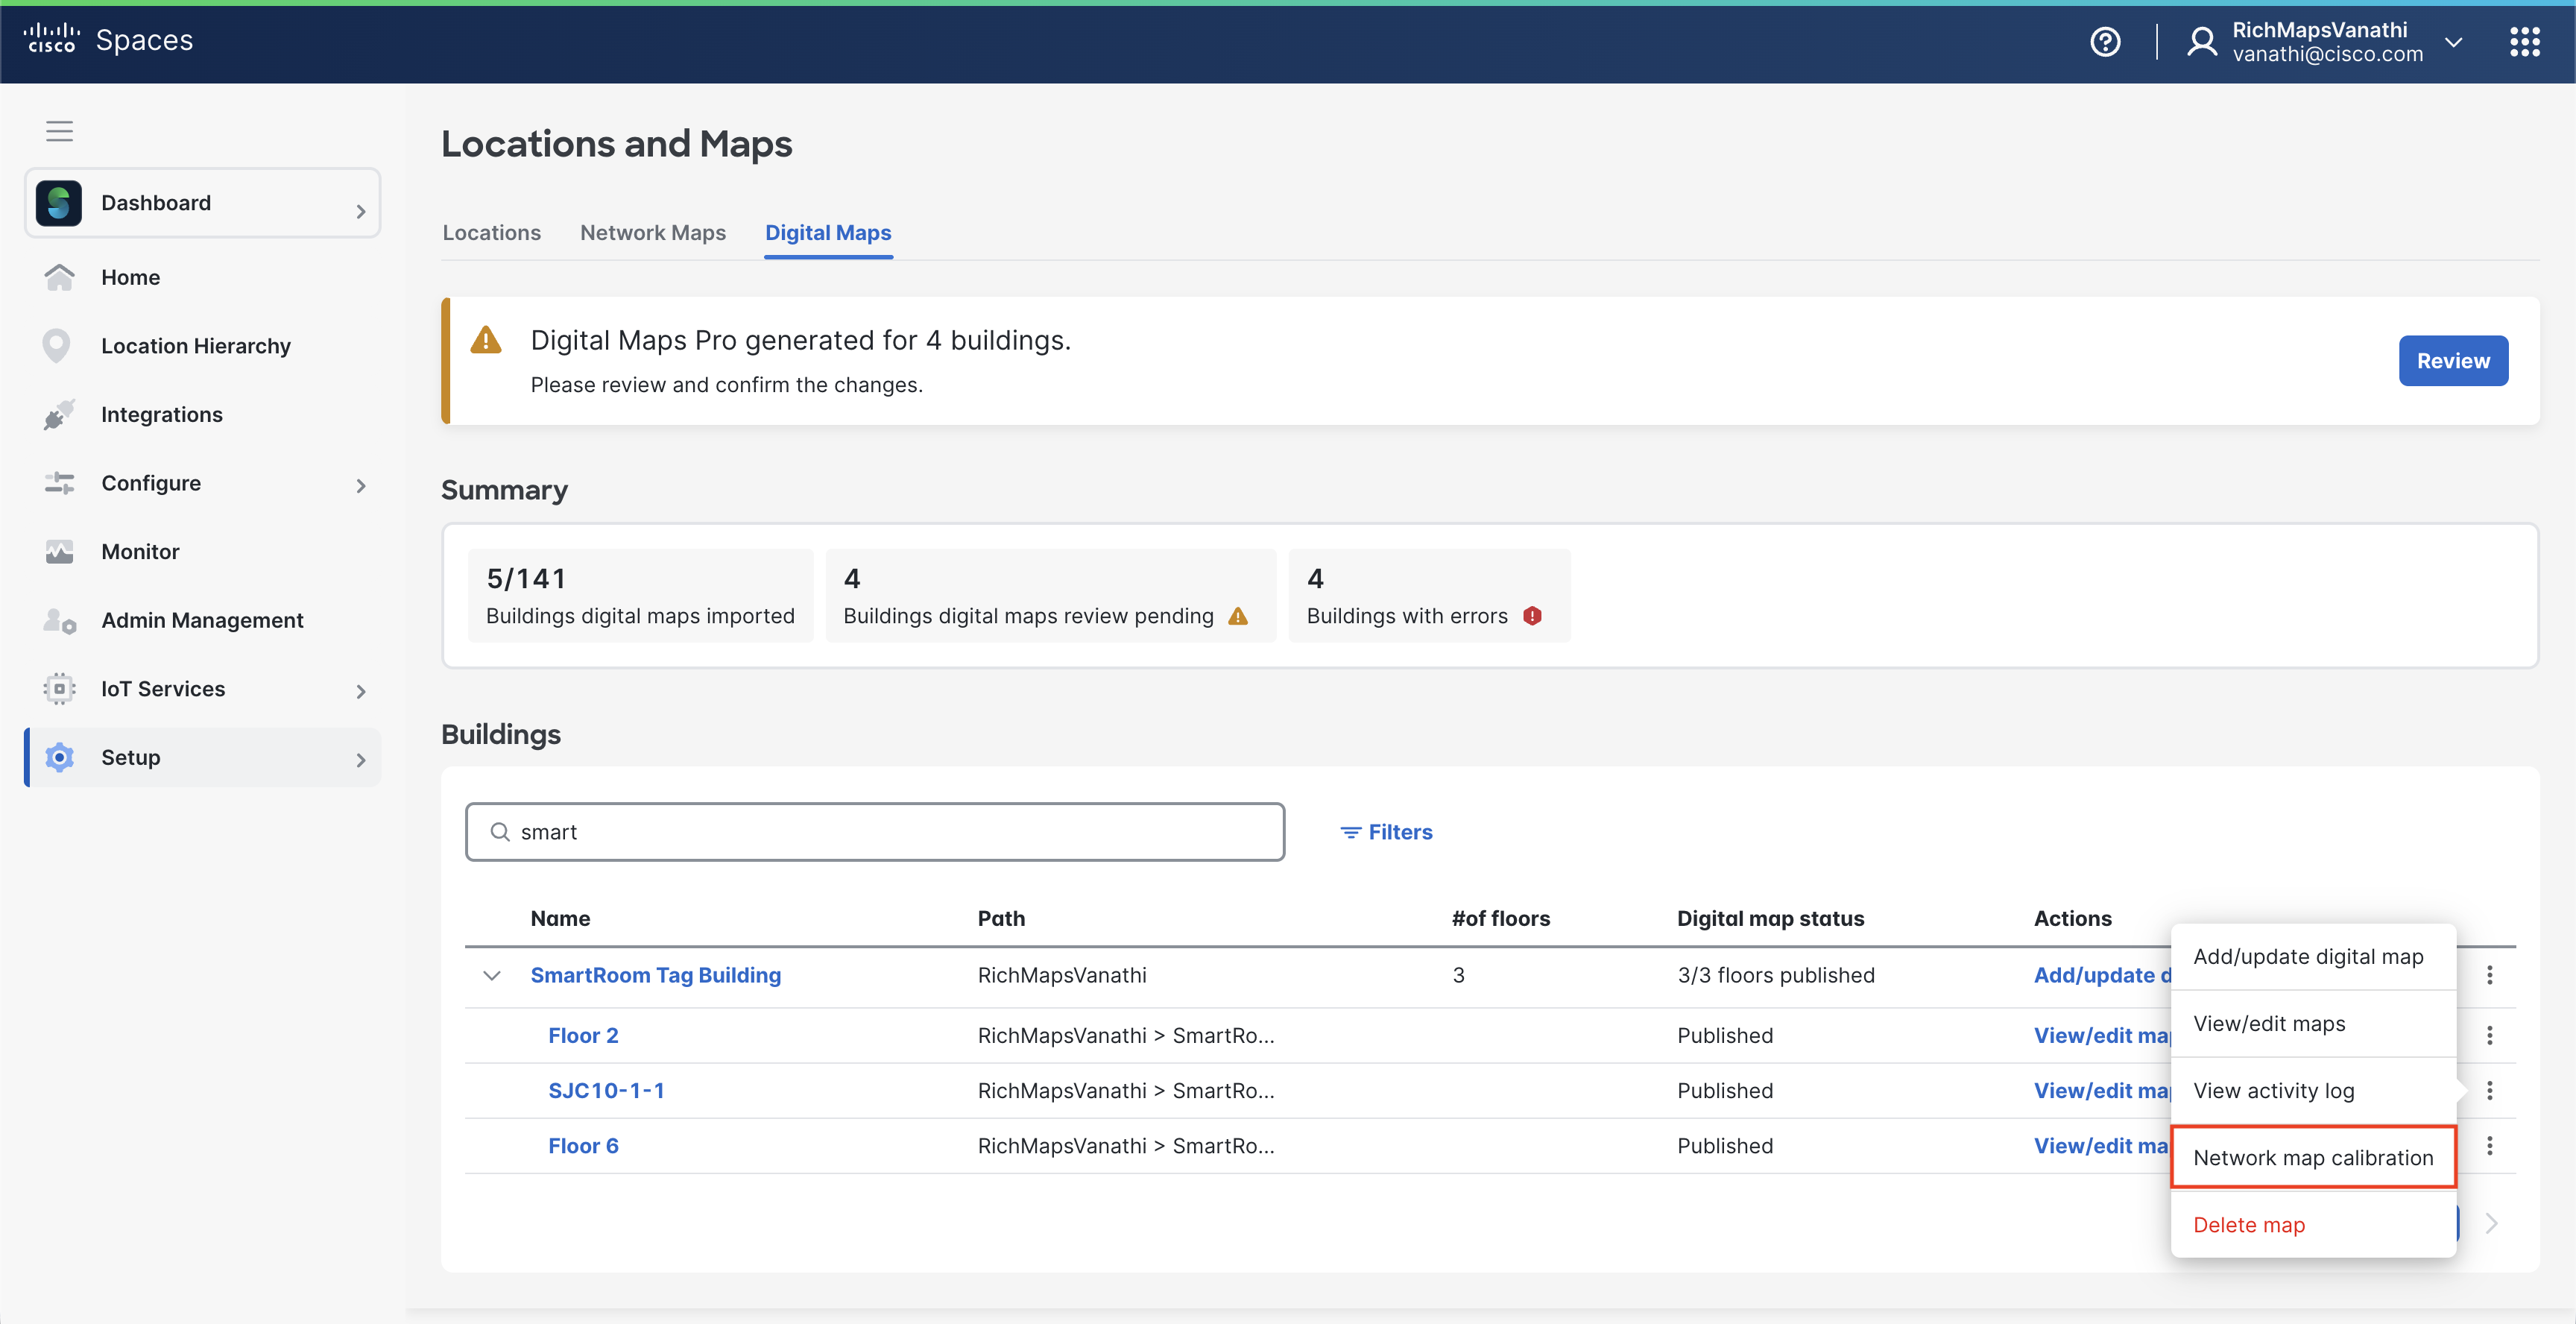
Task: Collapse the SmartRoom Tag Building row
Action: click(491, 975)
